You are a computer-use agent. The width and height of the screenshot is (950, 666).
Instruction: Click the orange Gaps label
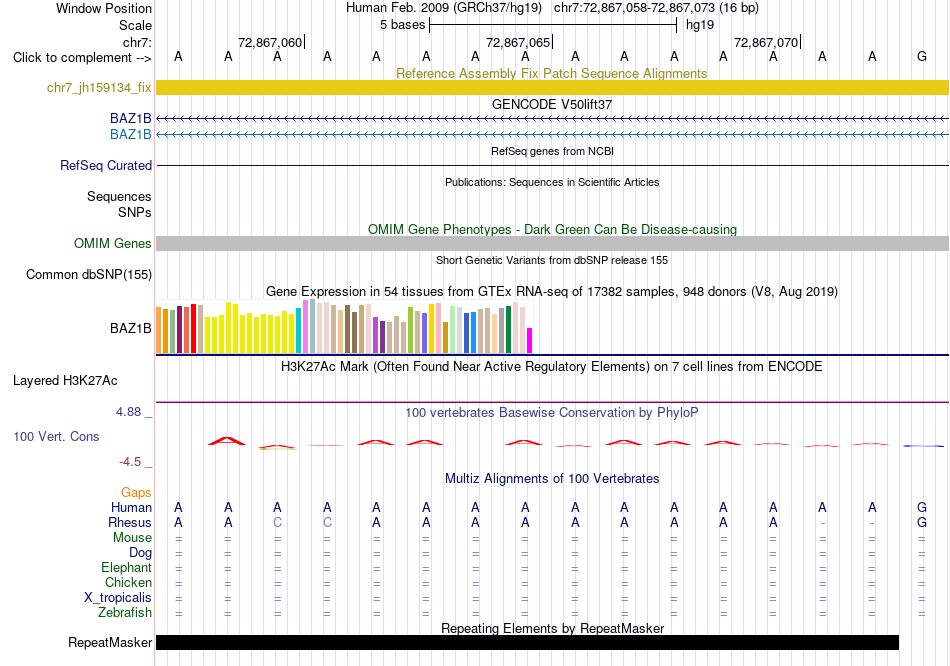(136, 493)
